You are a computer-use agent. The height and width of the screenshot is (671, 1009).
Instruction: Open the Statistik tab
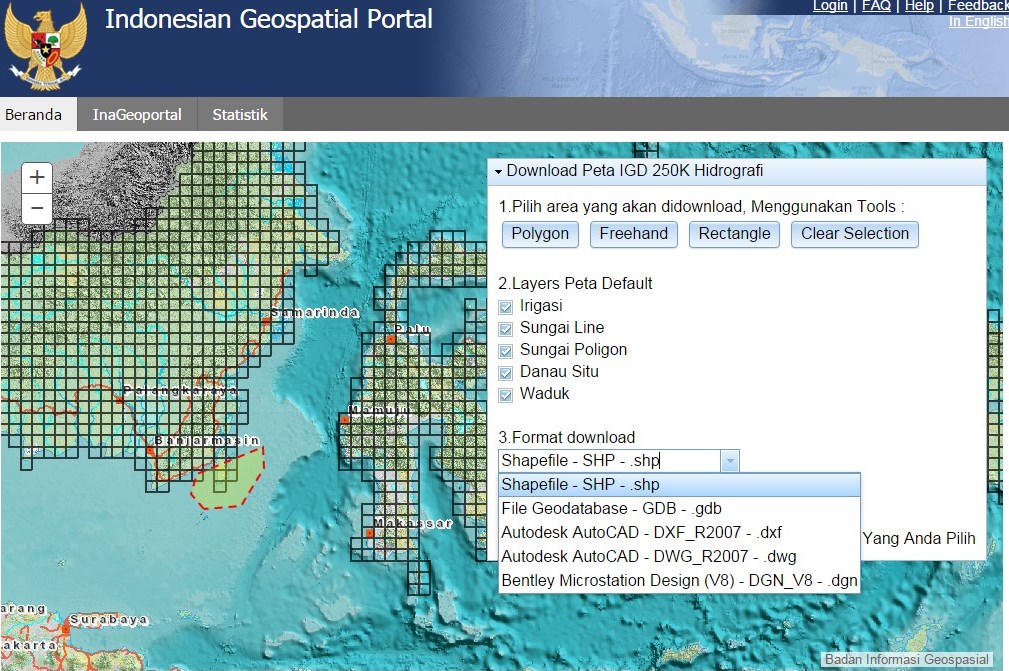click(240, 114)
